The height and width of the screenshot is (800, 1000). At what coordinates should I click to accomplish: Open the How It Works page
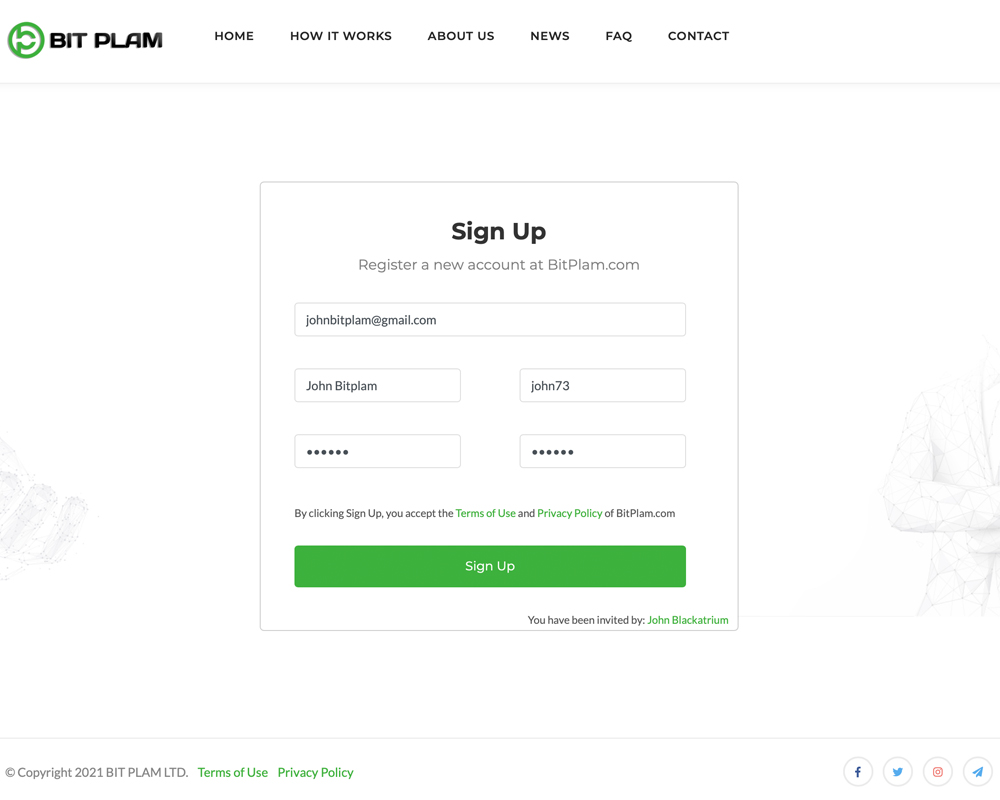(x=341, y=36)
